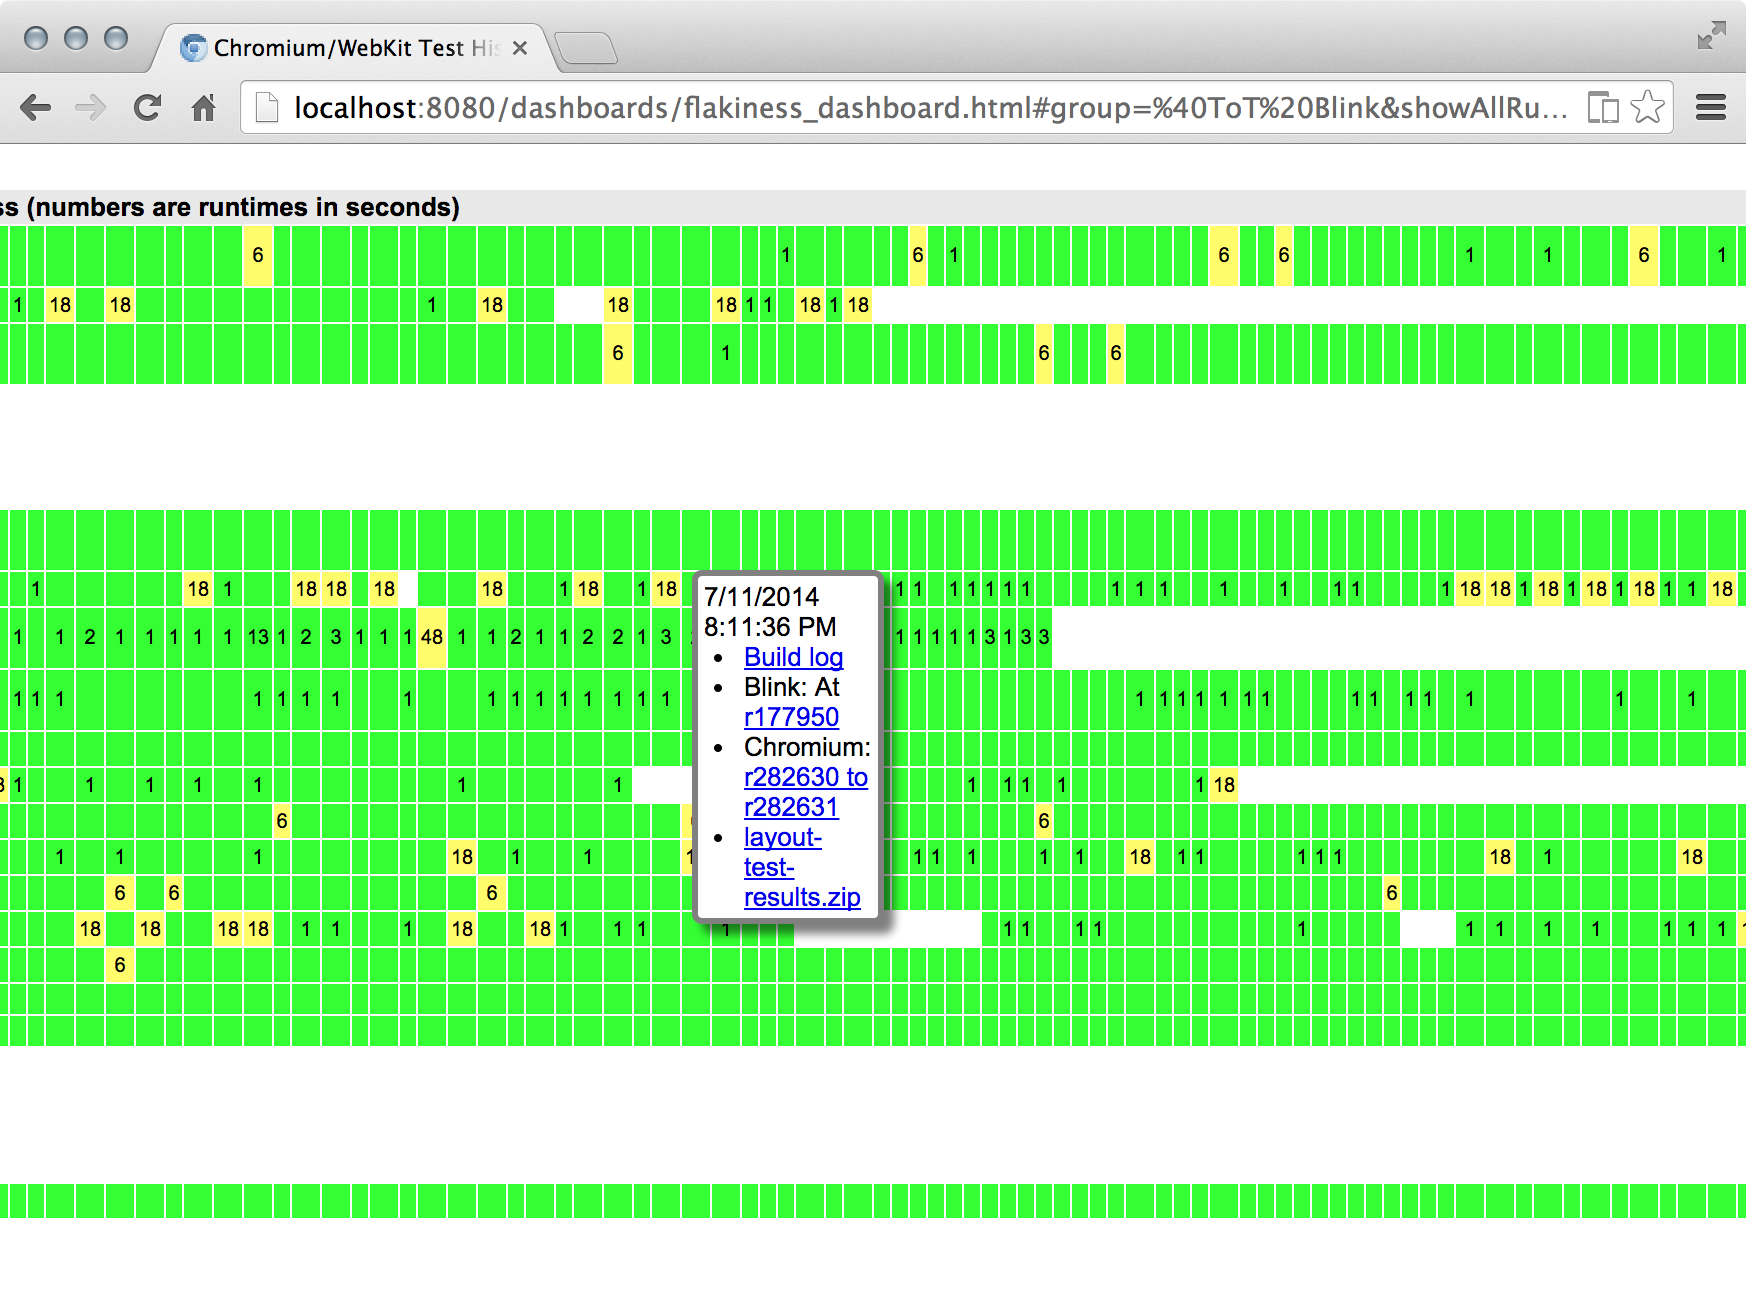1746x1290 pixels.
Task: Click the browser Back arrow
Action: coord(36,108)
